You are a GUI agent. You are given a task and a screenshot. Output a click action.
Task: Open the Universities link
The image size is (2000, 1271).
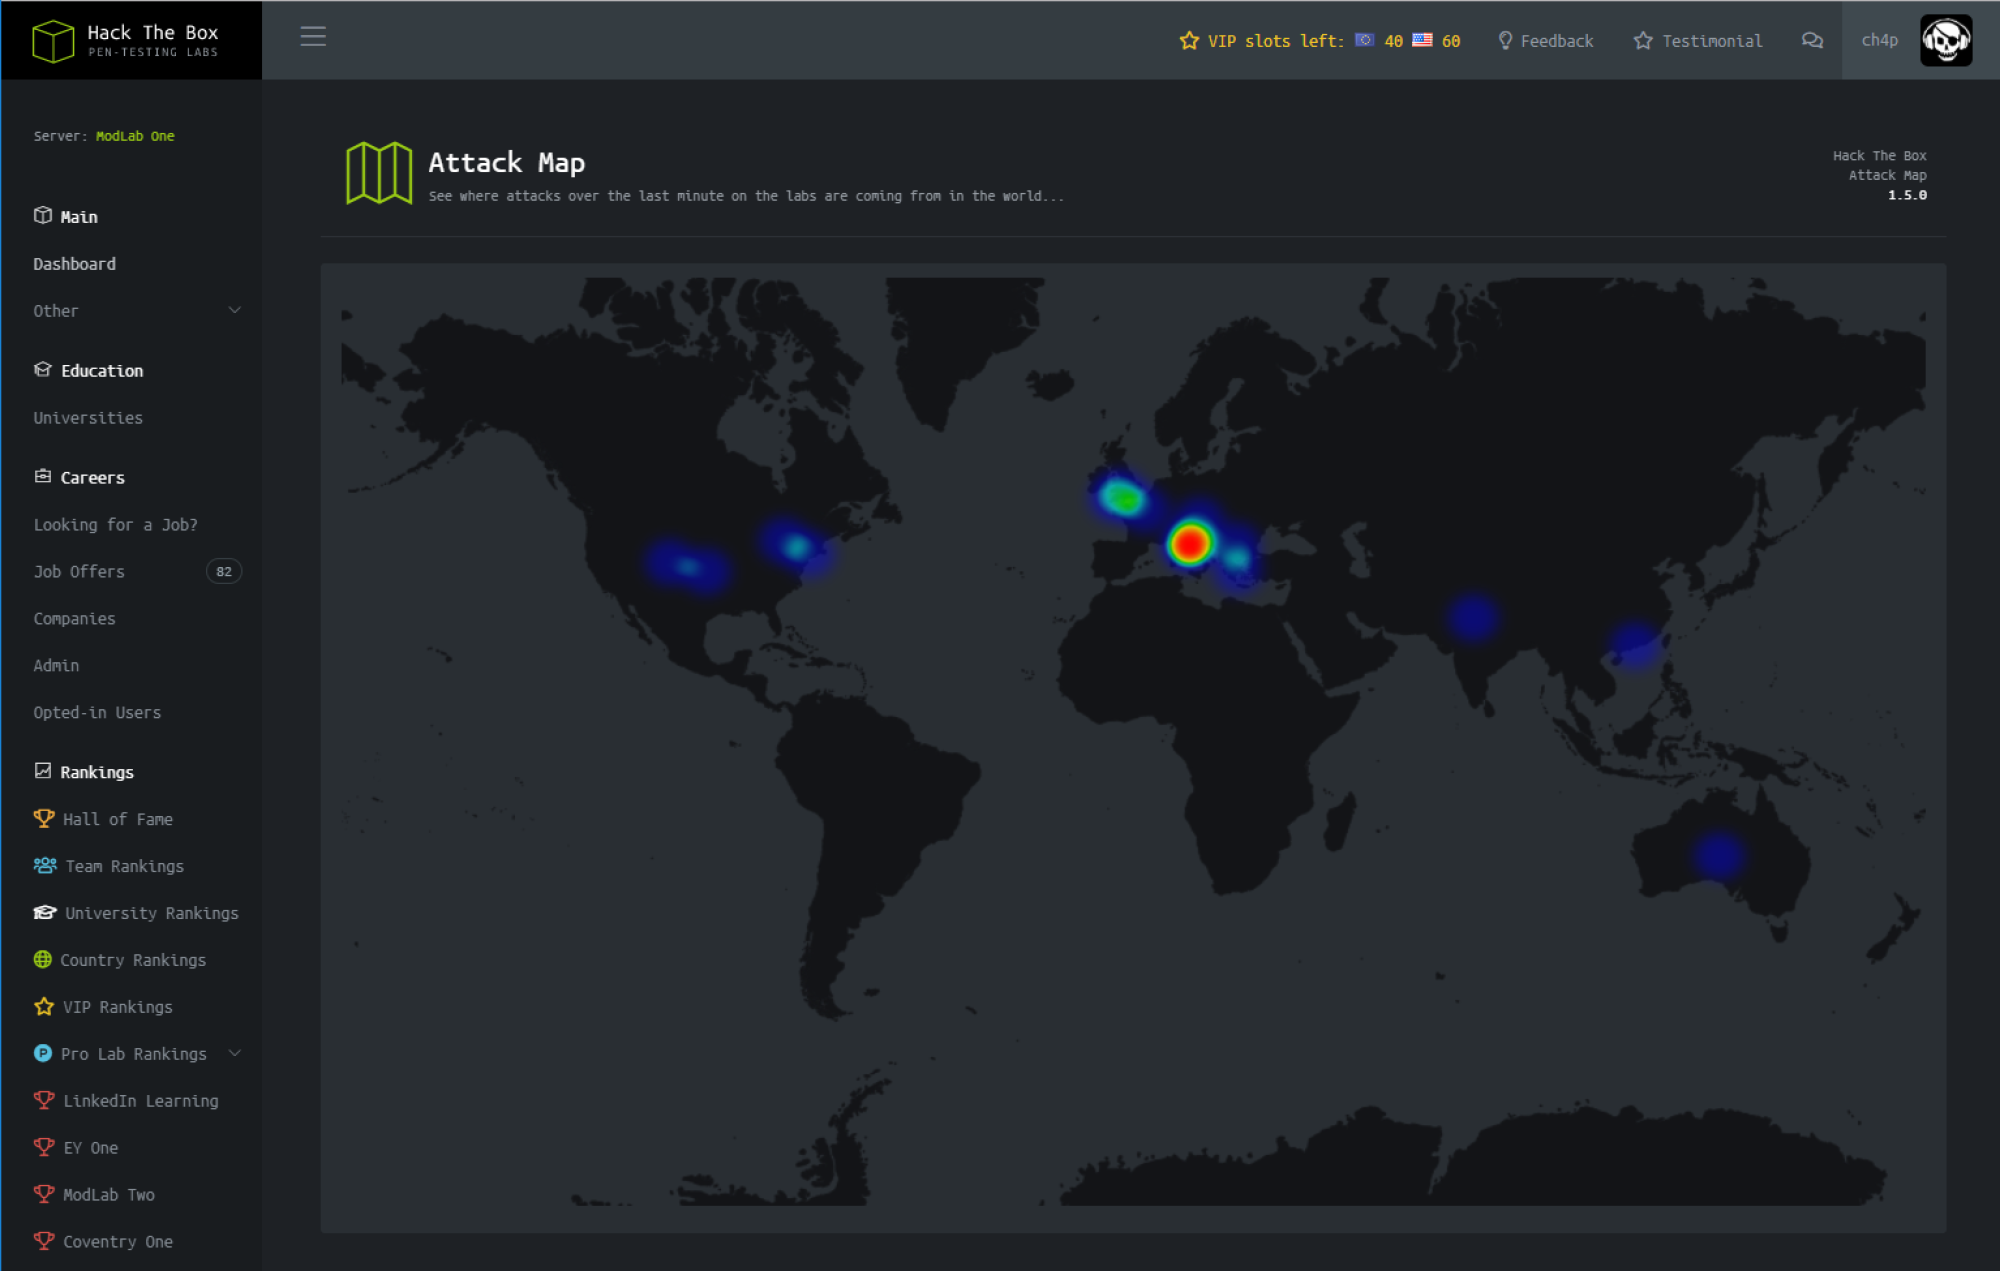(x=88, y=418)
